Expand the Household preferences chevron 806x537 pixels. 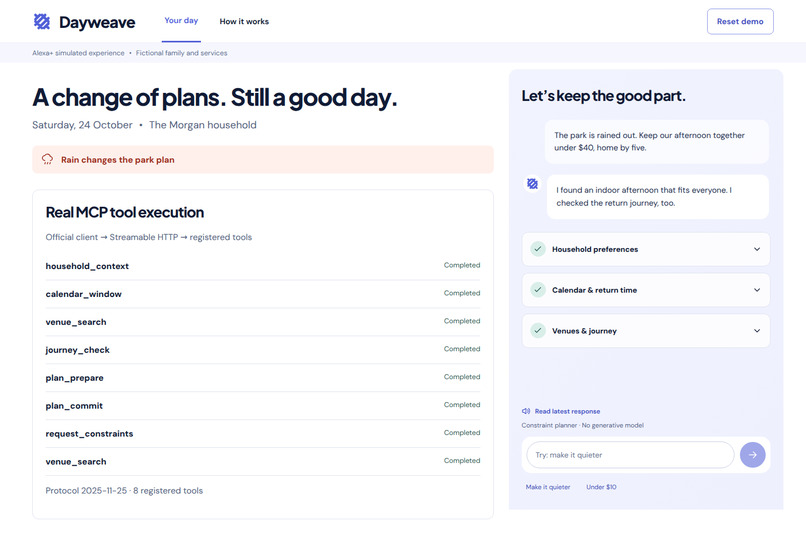757,249
